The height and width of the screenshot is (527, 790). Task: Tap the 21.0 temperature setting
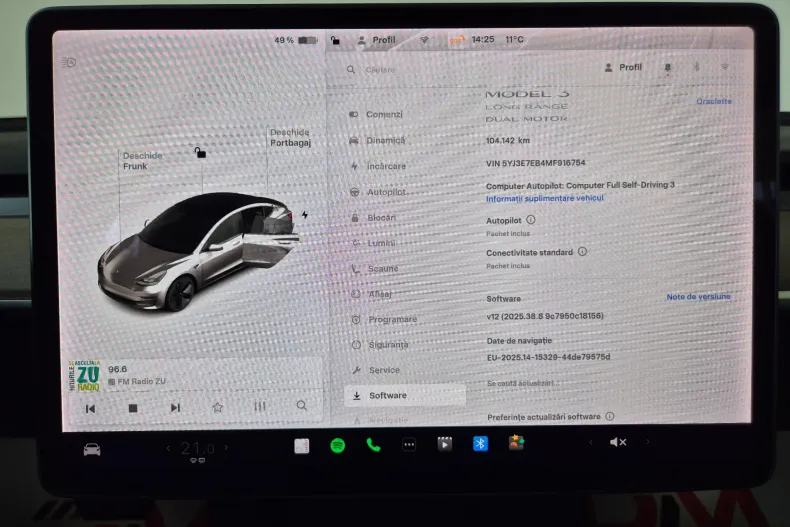point(198,448)
